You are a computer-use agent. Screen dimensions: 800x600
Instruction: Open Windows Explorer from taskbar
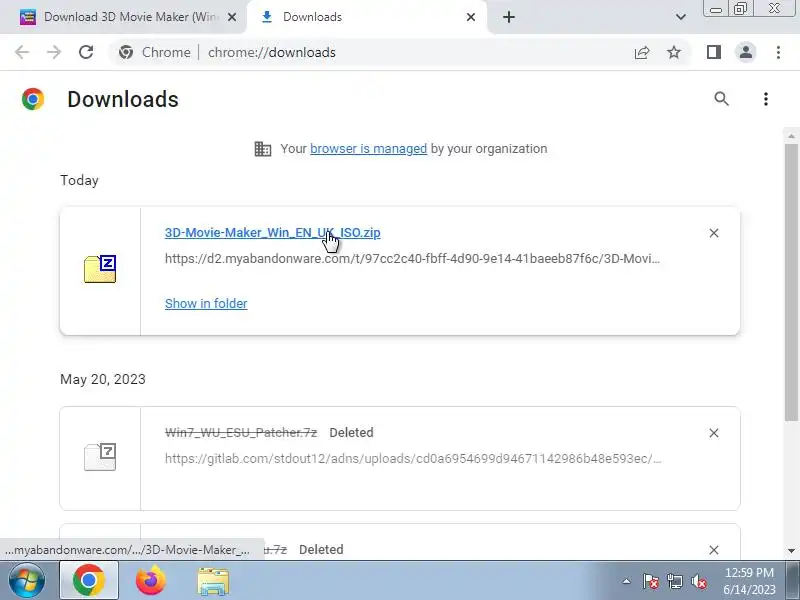(x=213, y=581)
